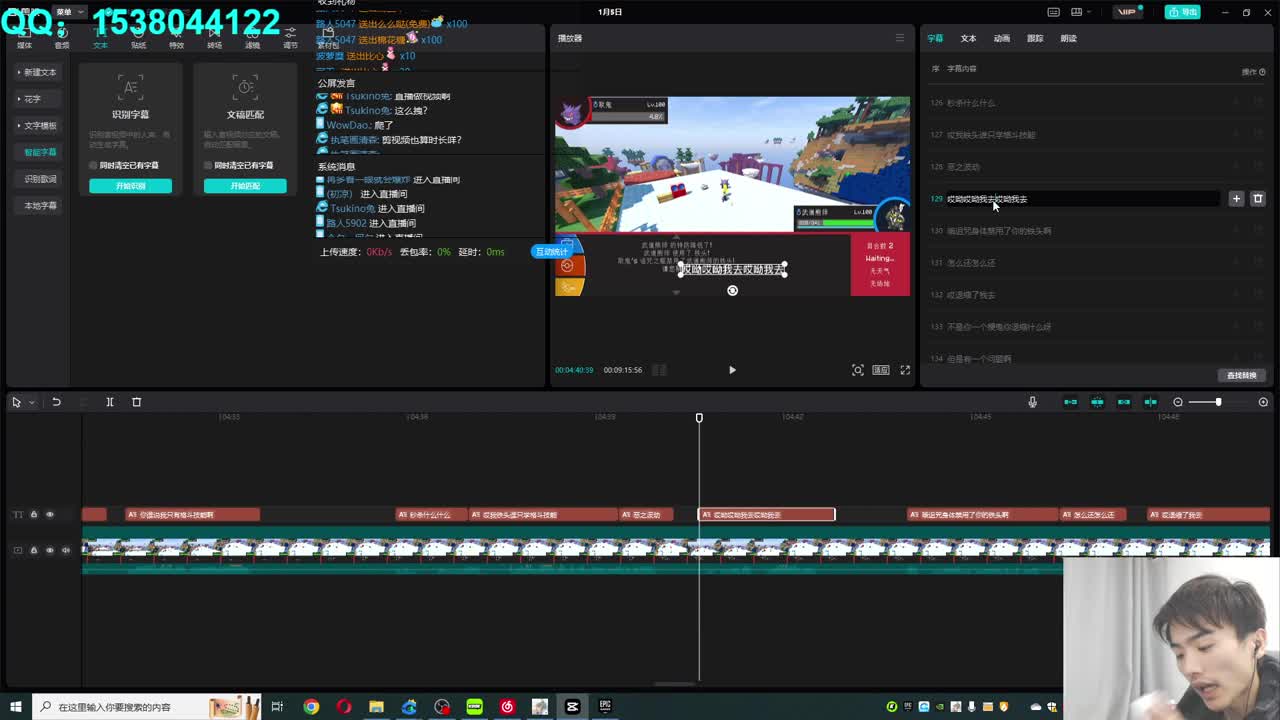Open the 调节 adjustment tab icon
Viewport: 1280px width, 720px height.
290,39
